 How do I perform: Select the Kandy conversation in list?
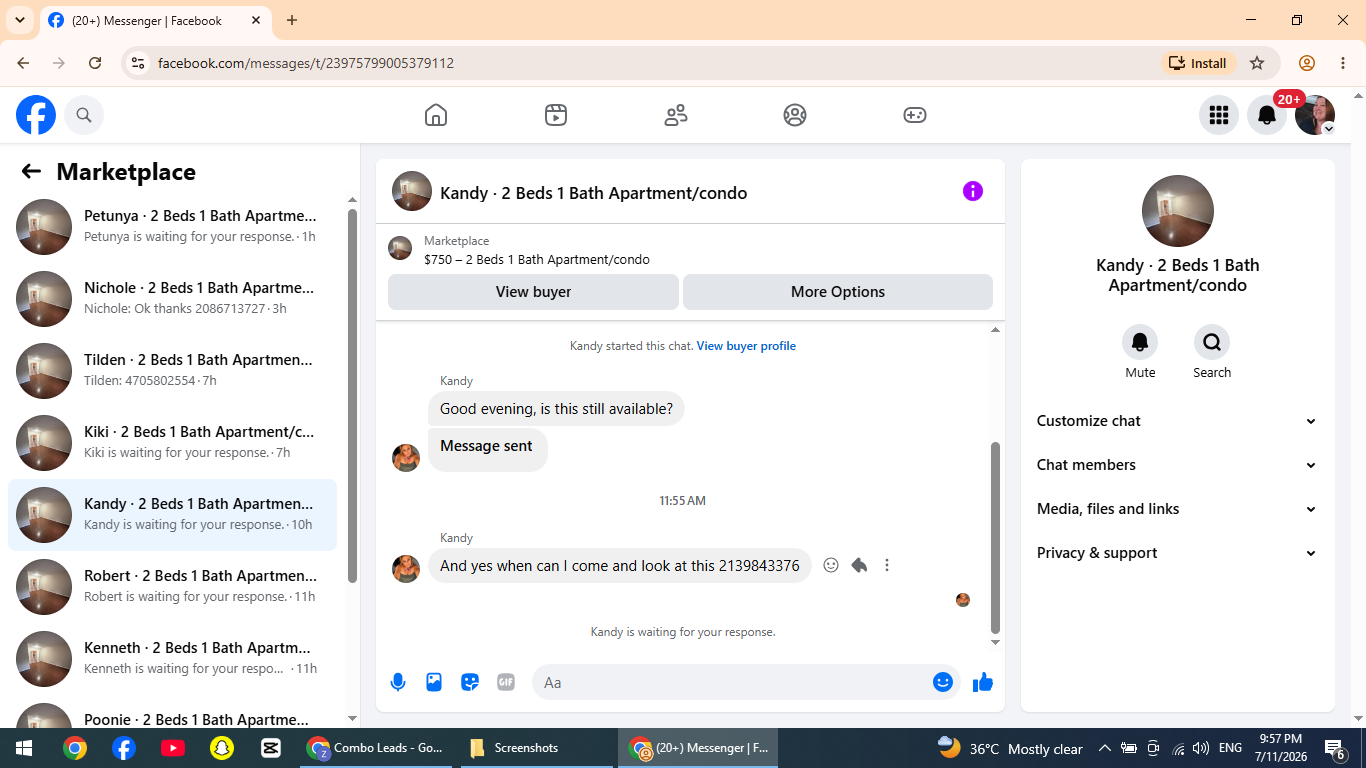[173, 515]
